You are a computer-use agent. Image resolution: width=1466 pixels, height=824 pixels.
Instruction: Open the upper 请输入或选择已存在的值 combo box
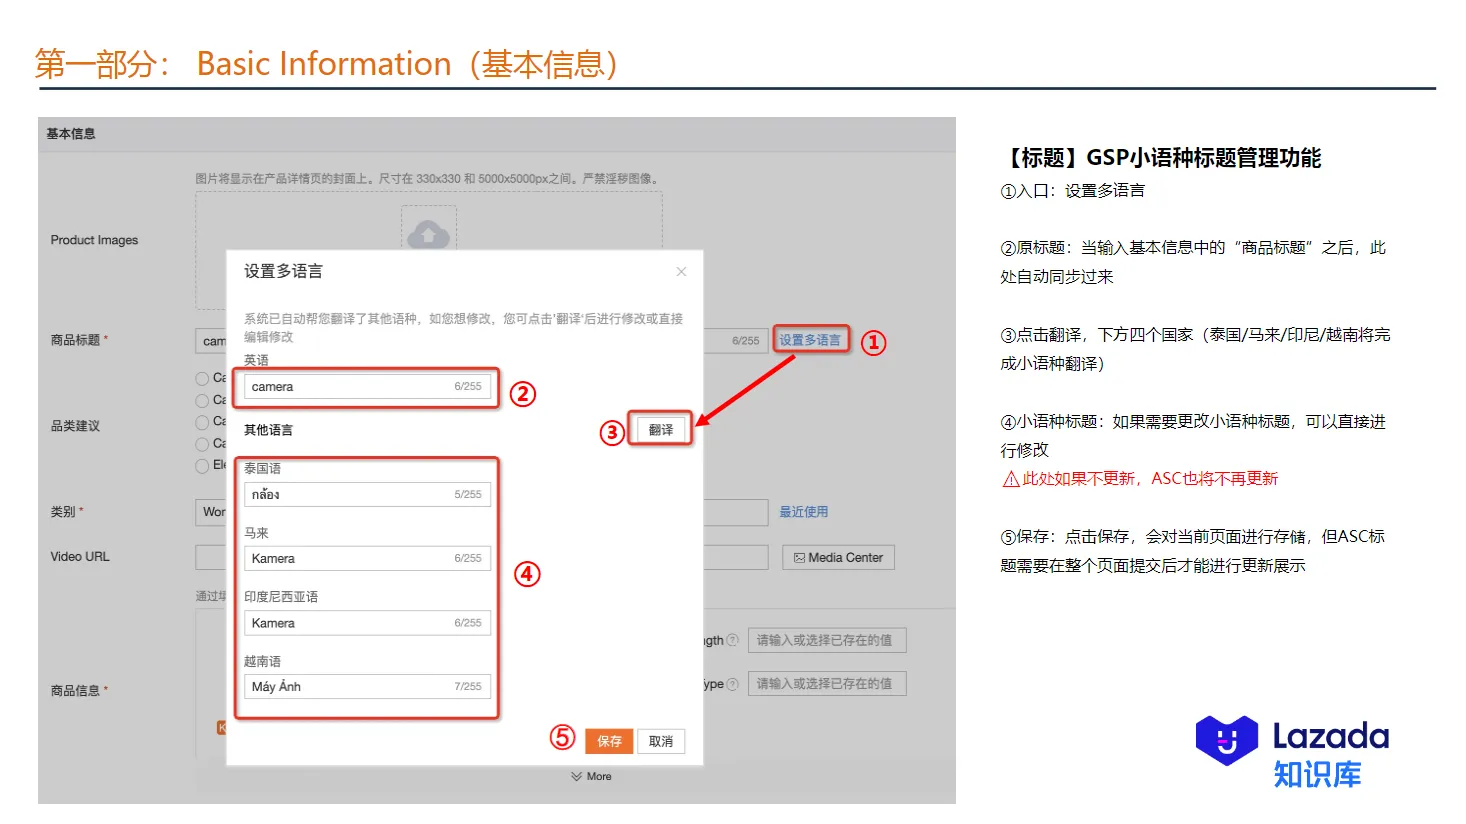(826, 640)
